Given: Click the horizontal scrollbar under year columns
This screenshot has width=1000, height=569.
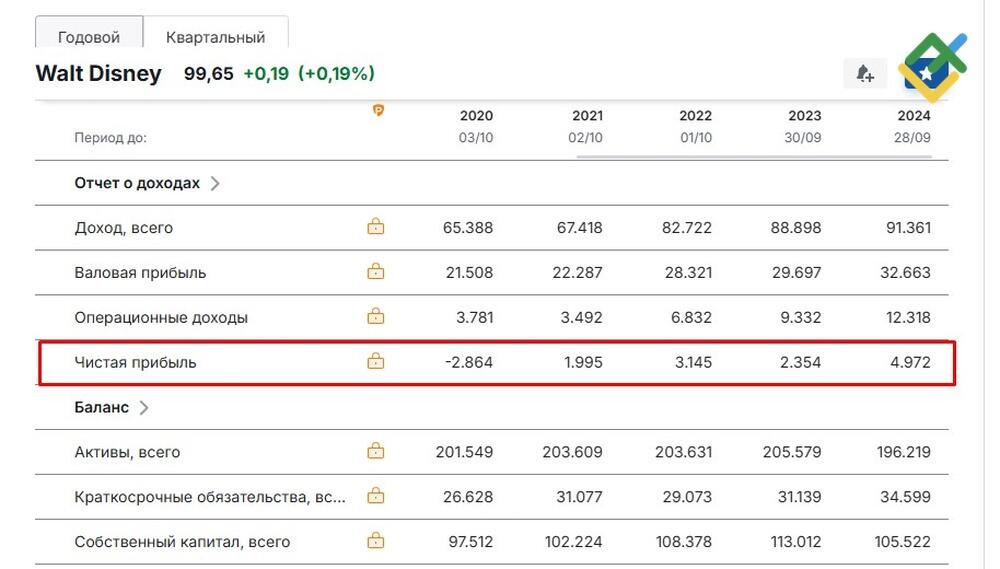Looking at the screenshot, I should pos(754,156).
